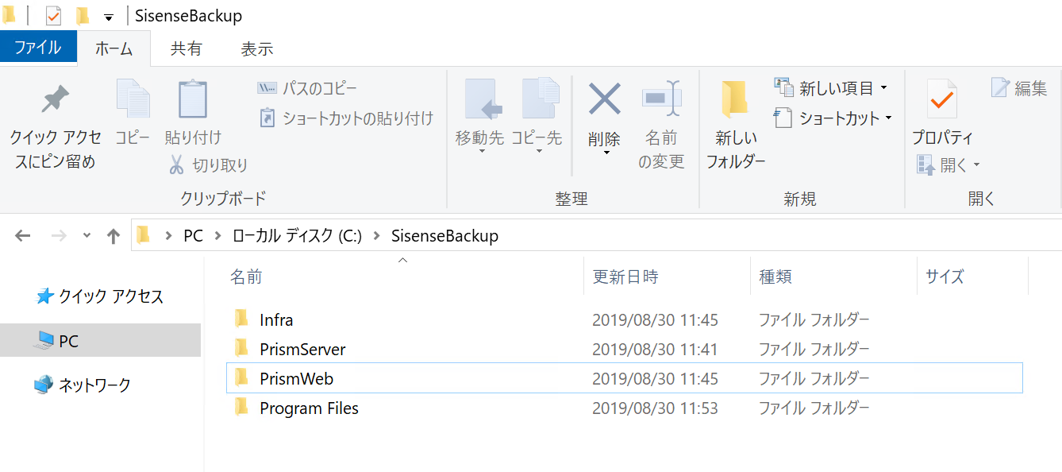Click the Quick Access star icon in the sidebar
This screenshot has height=472, width=1062.
pos(45,296)
